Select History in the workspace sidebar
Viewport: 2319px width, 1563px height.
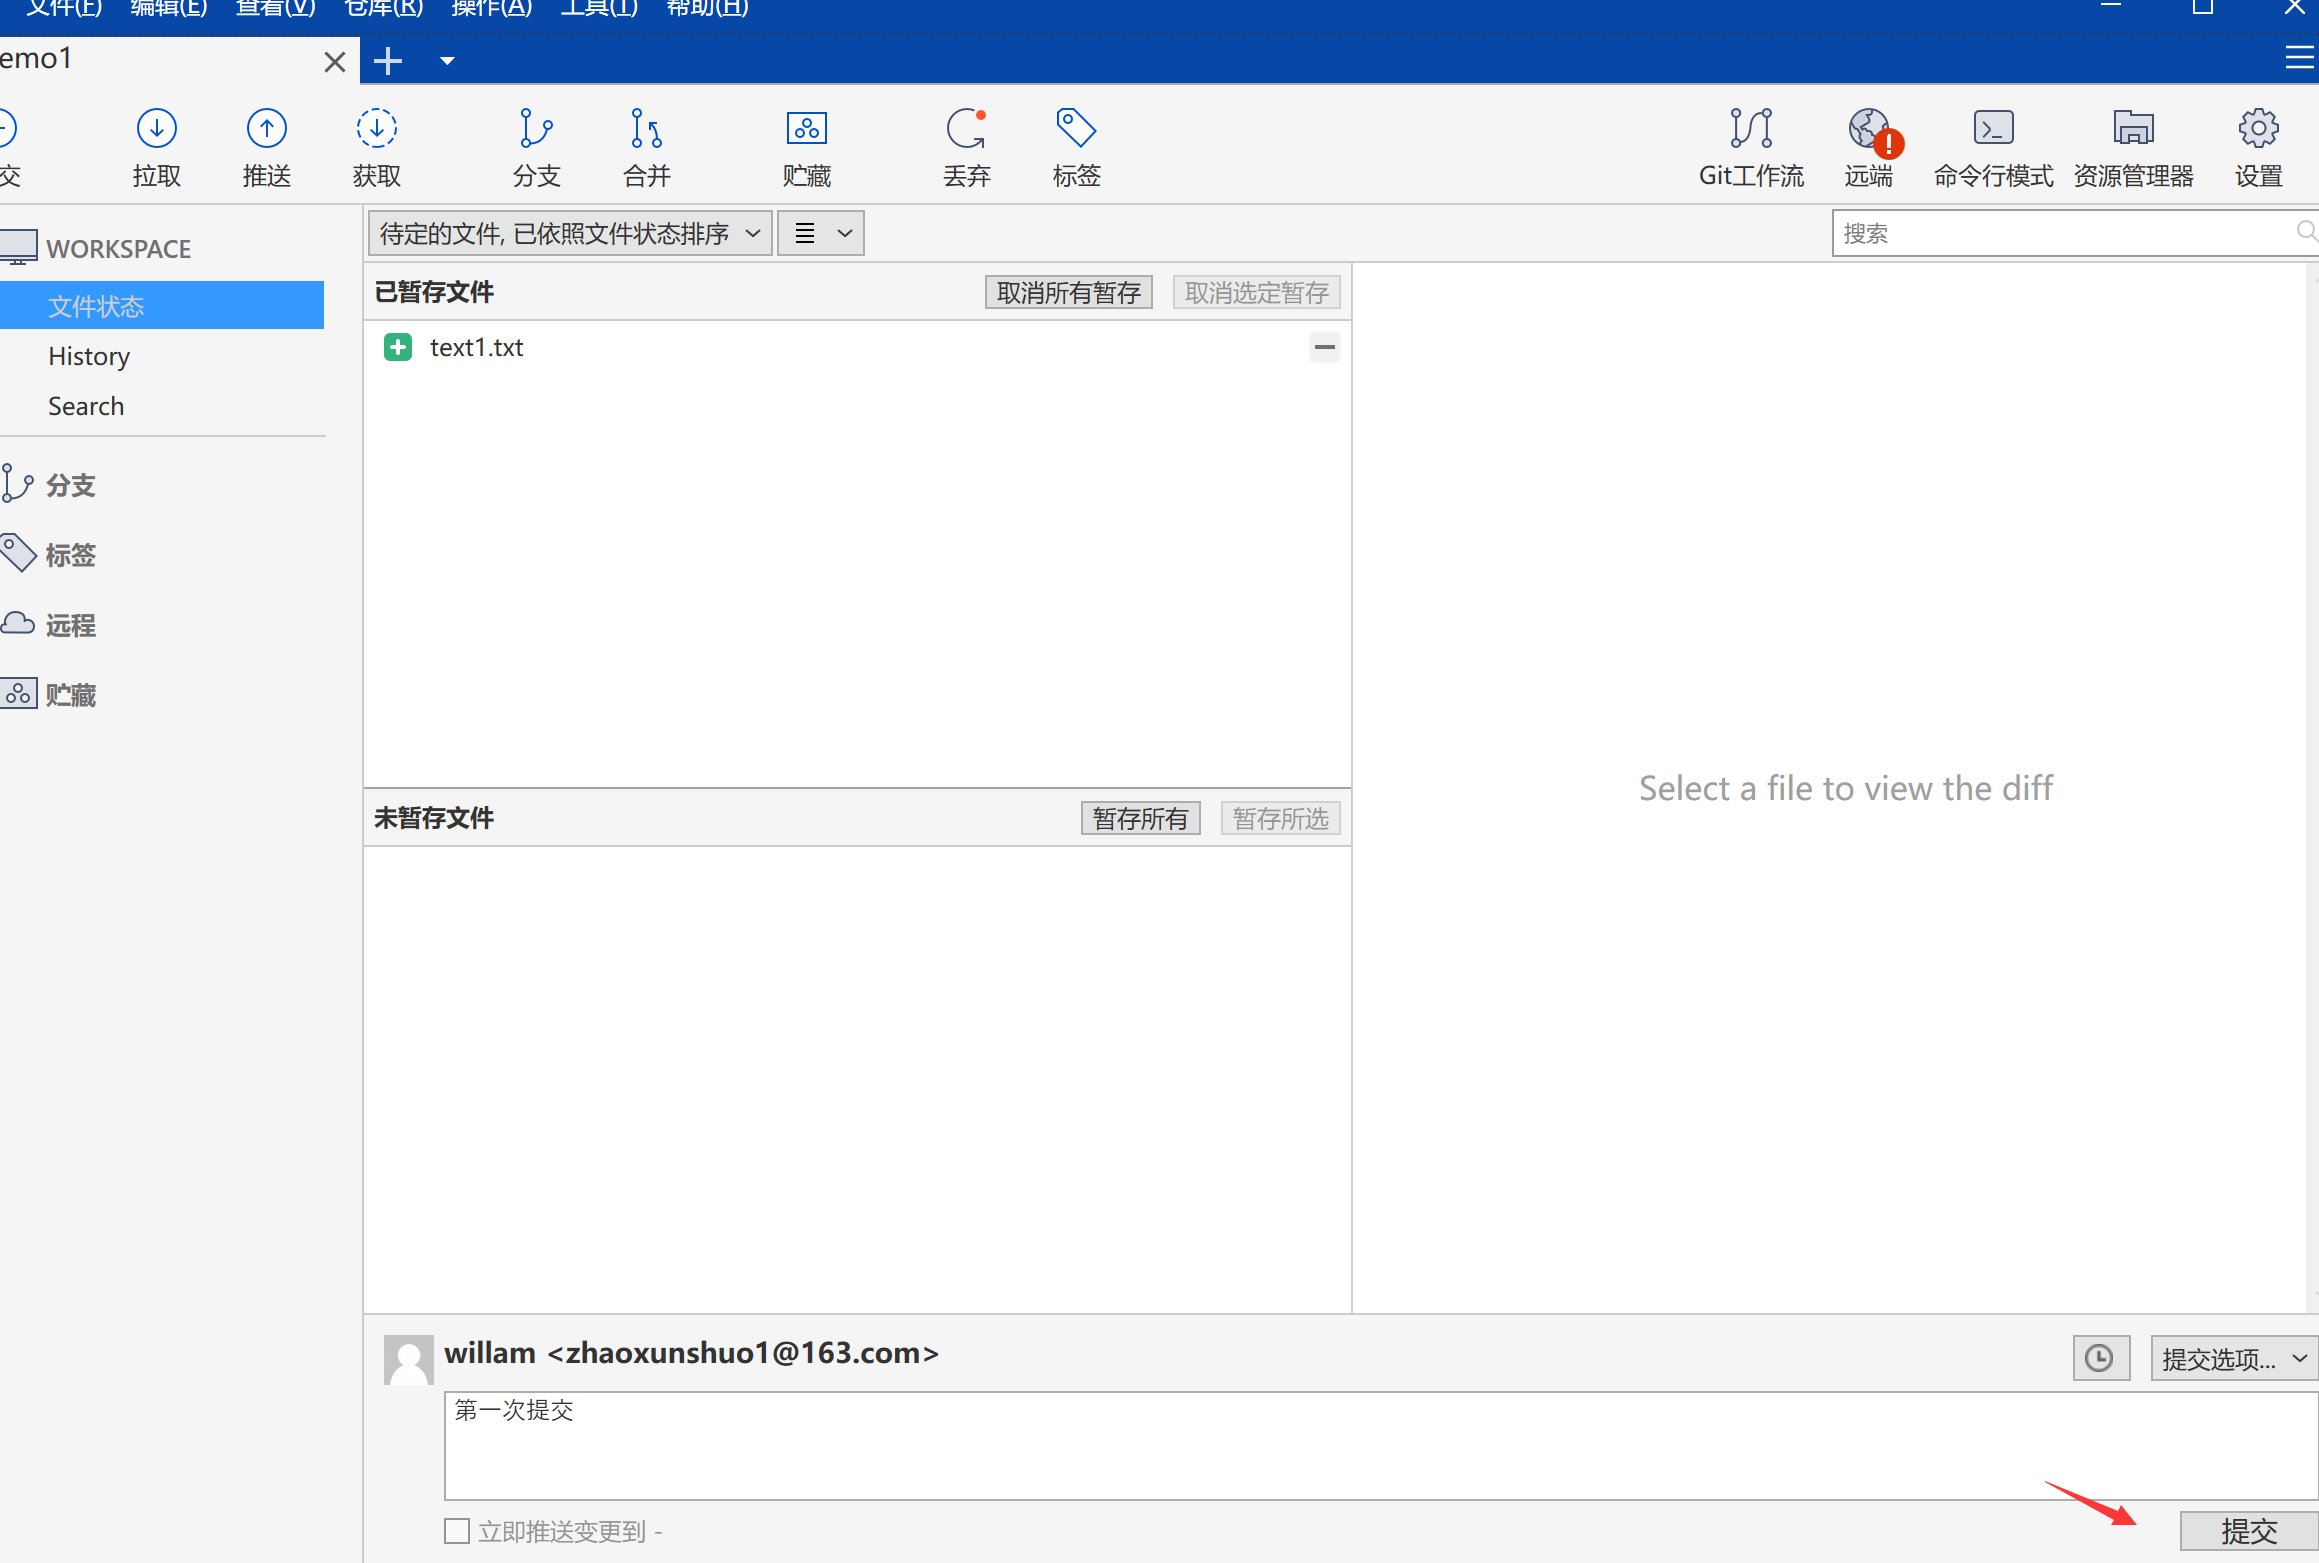point(89,356)
